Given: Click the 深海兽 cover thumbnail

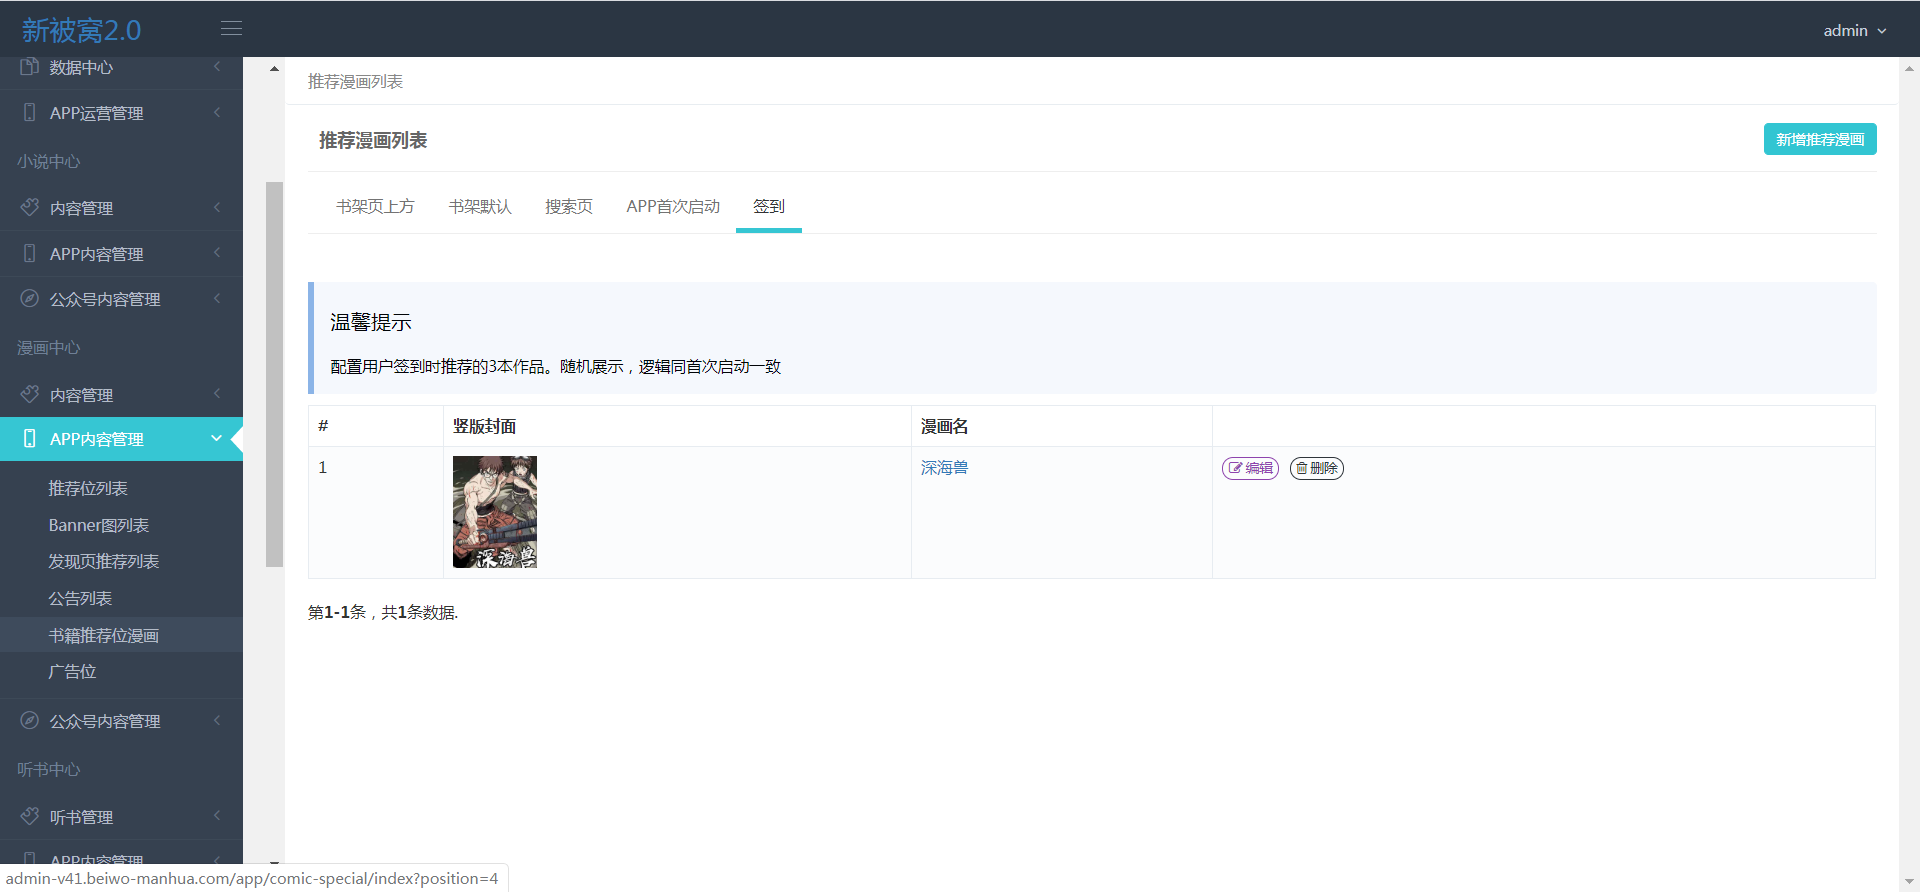Looking at the screenshot, I should click(495, 512).
